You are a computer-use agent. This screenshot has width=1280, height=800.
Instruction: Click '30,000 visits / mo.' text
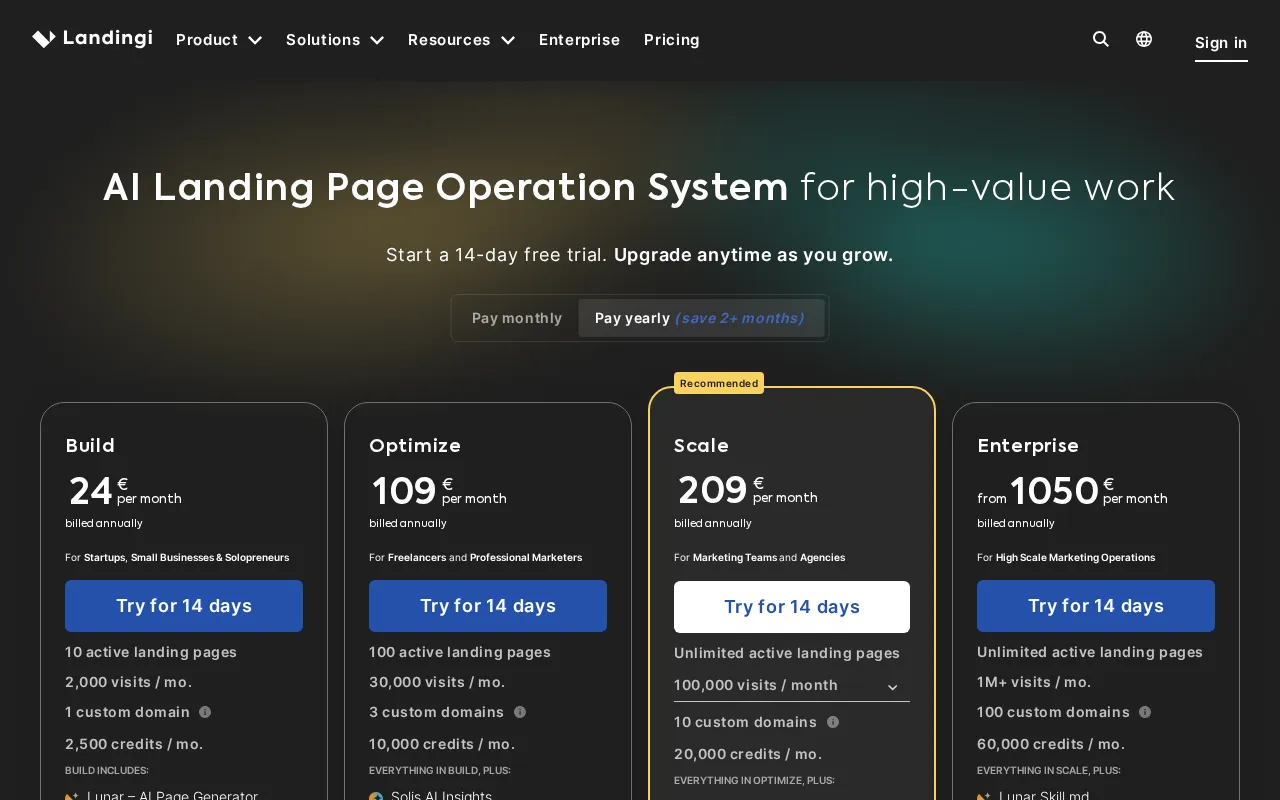coord(437,682)
